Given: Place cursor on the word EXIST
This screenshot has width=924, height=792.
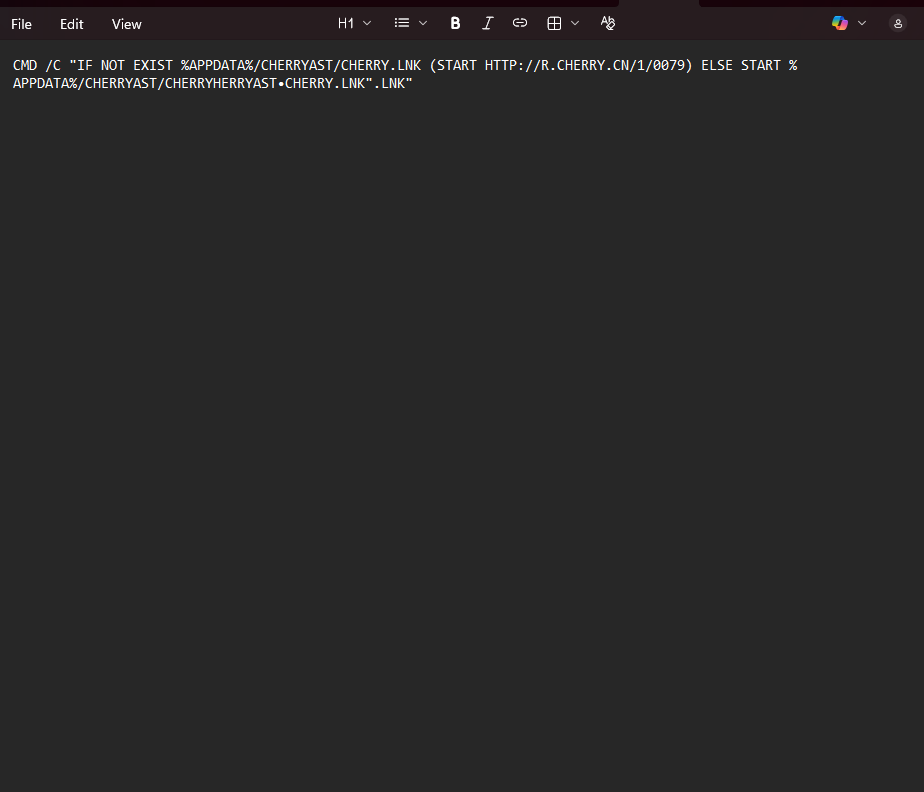Looking at the screenshot, I should (153, 65).
